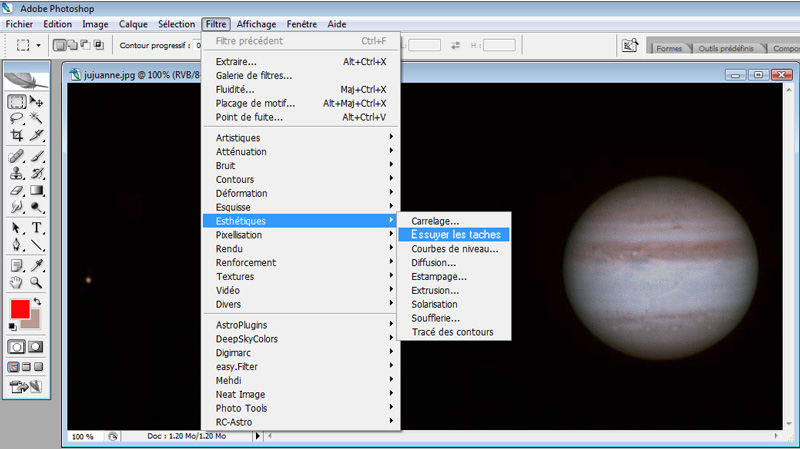Select the Notes tool
Viewport: 800px width, 449px height.
coord(17,265)
